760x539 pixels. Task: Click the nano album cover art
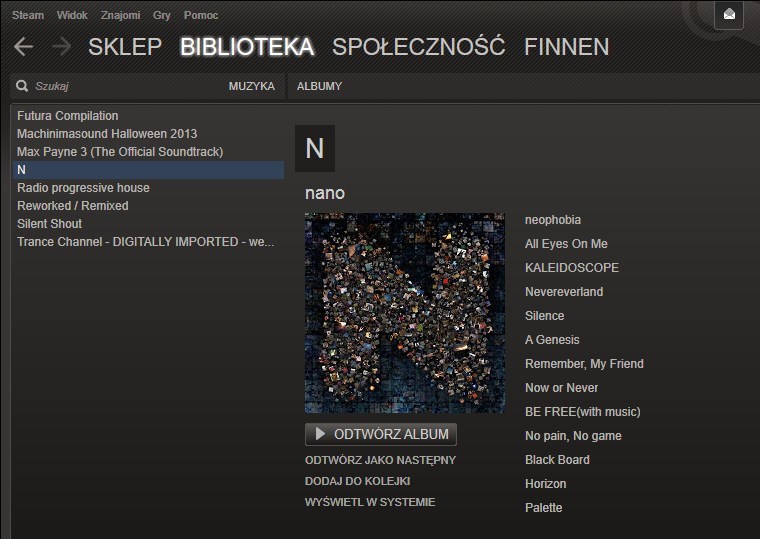point(405,313)
